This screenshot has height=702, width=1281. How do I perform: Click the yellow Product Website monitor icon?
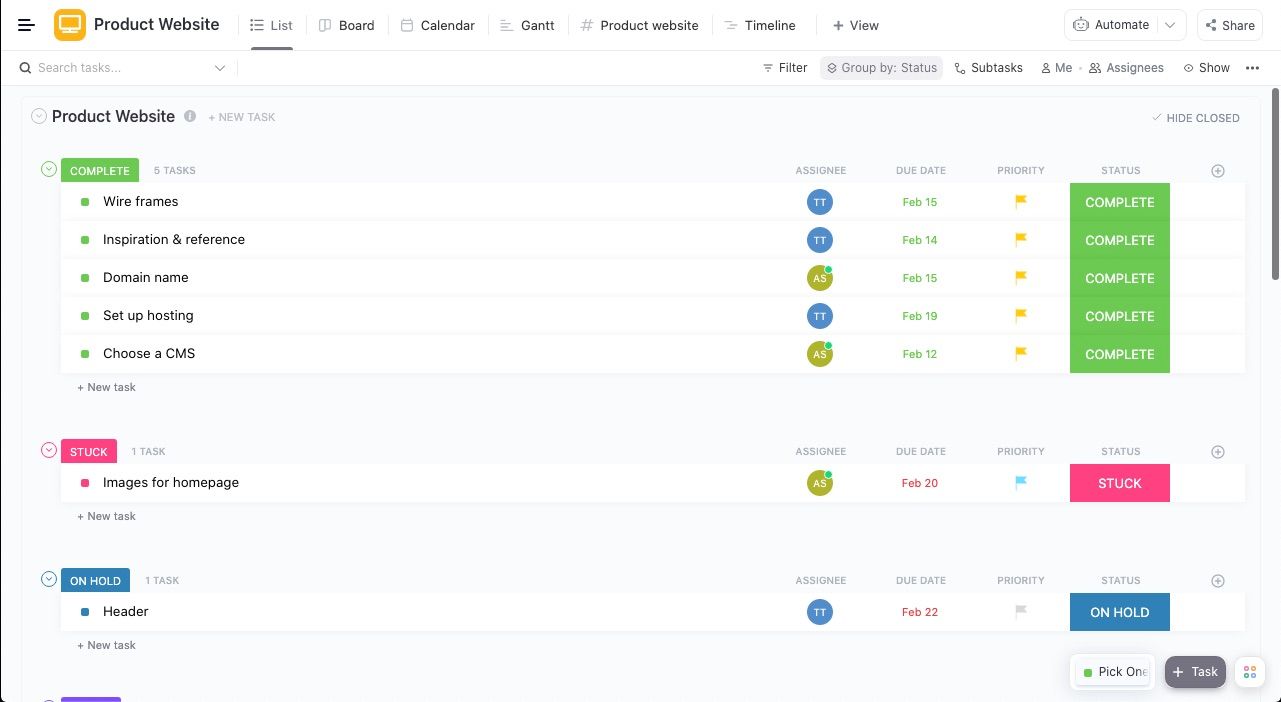click(x=70, y=25)
